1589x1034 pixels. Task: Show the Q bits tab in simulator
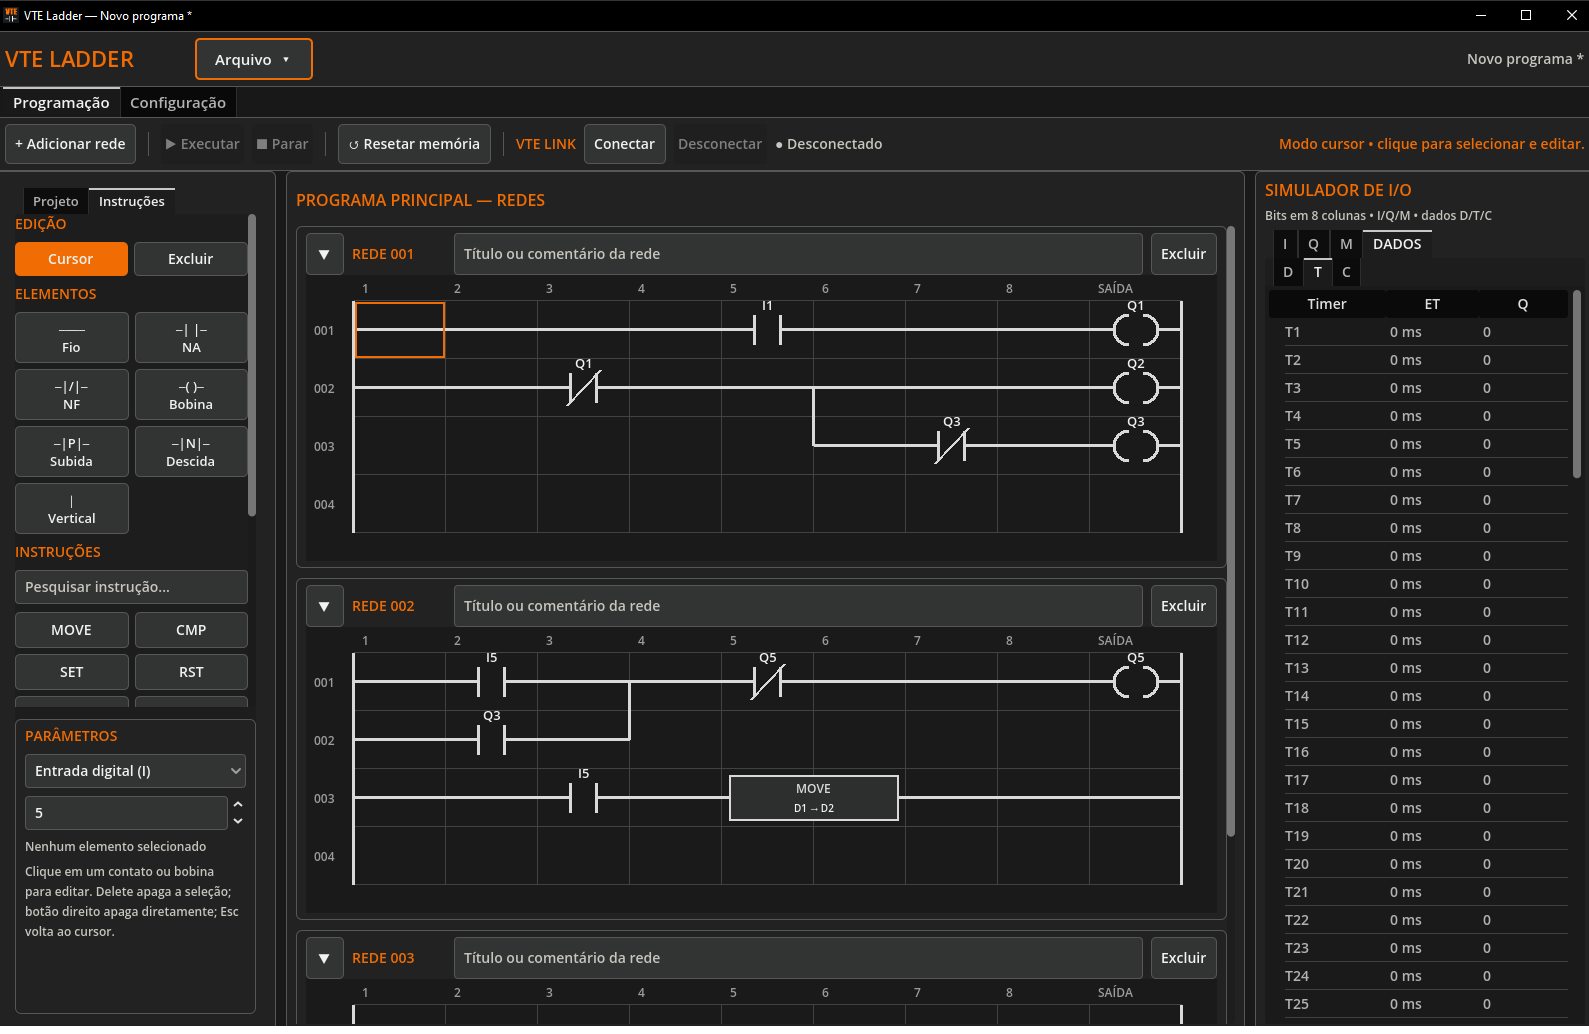pyautogui.click(x=1313, y=244)
